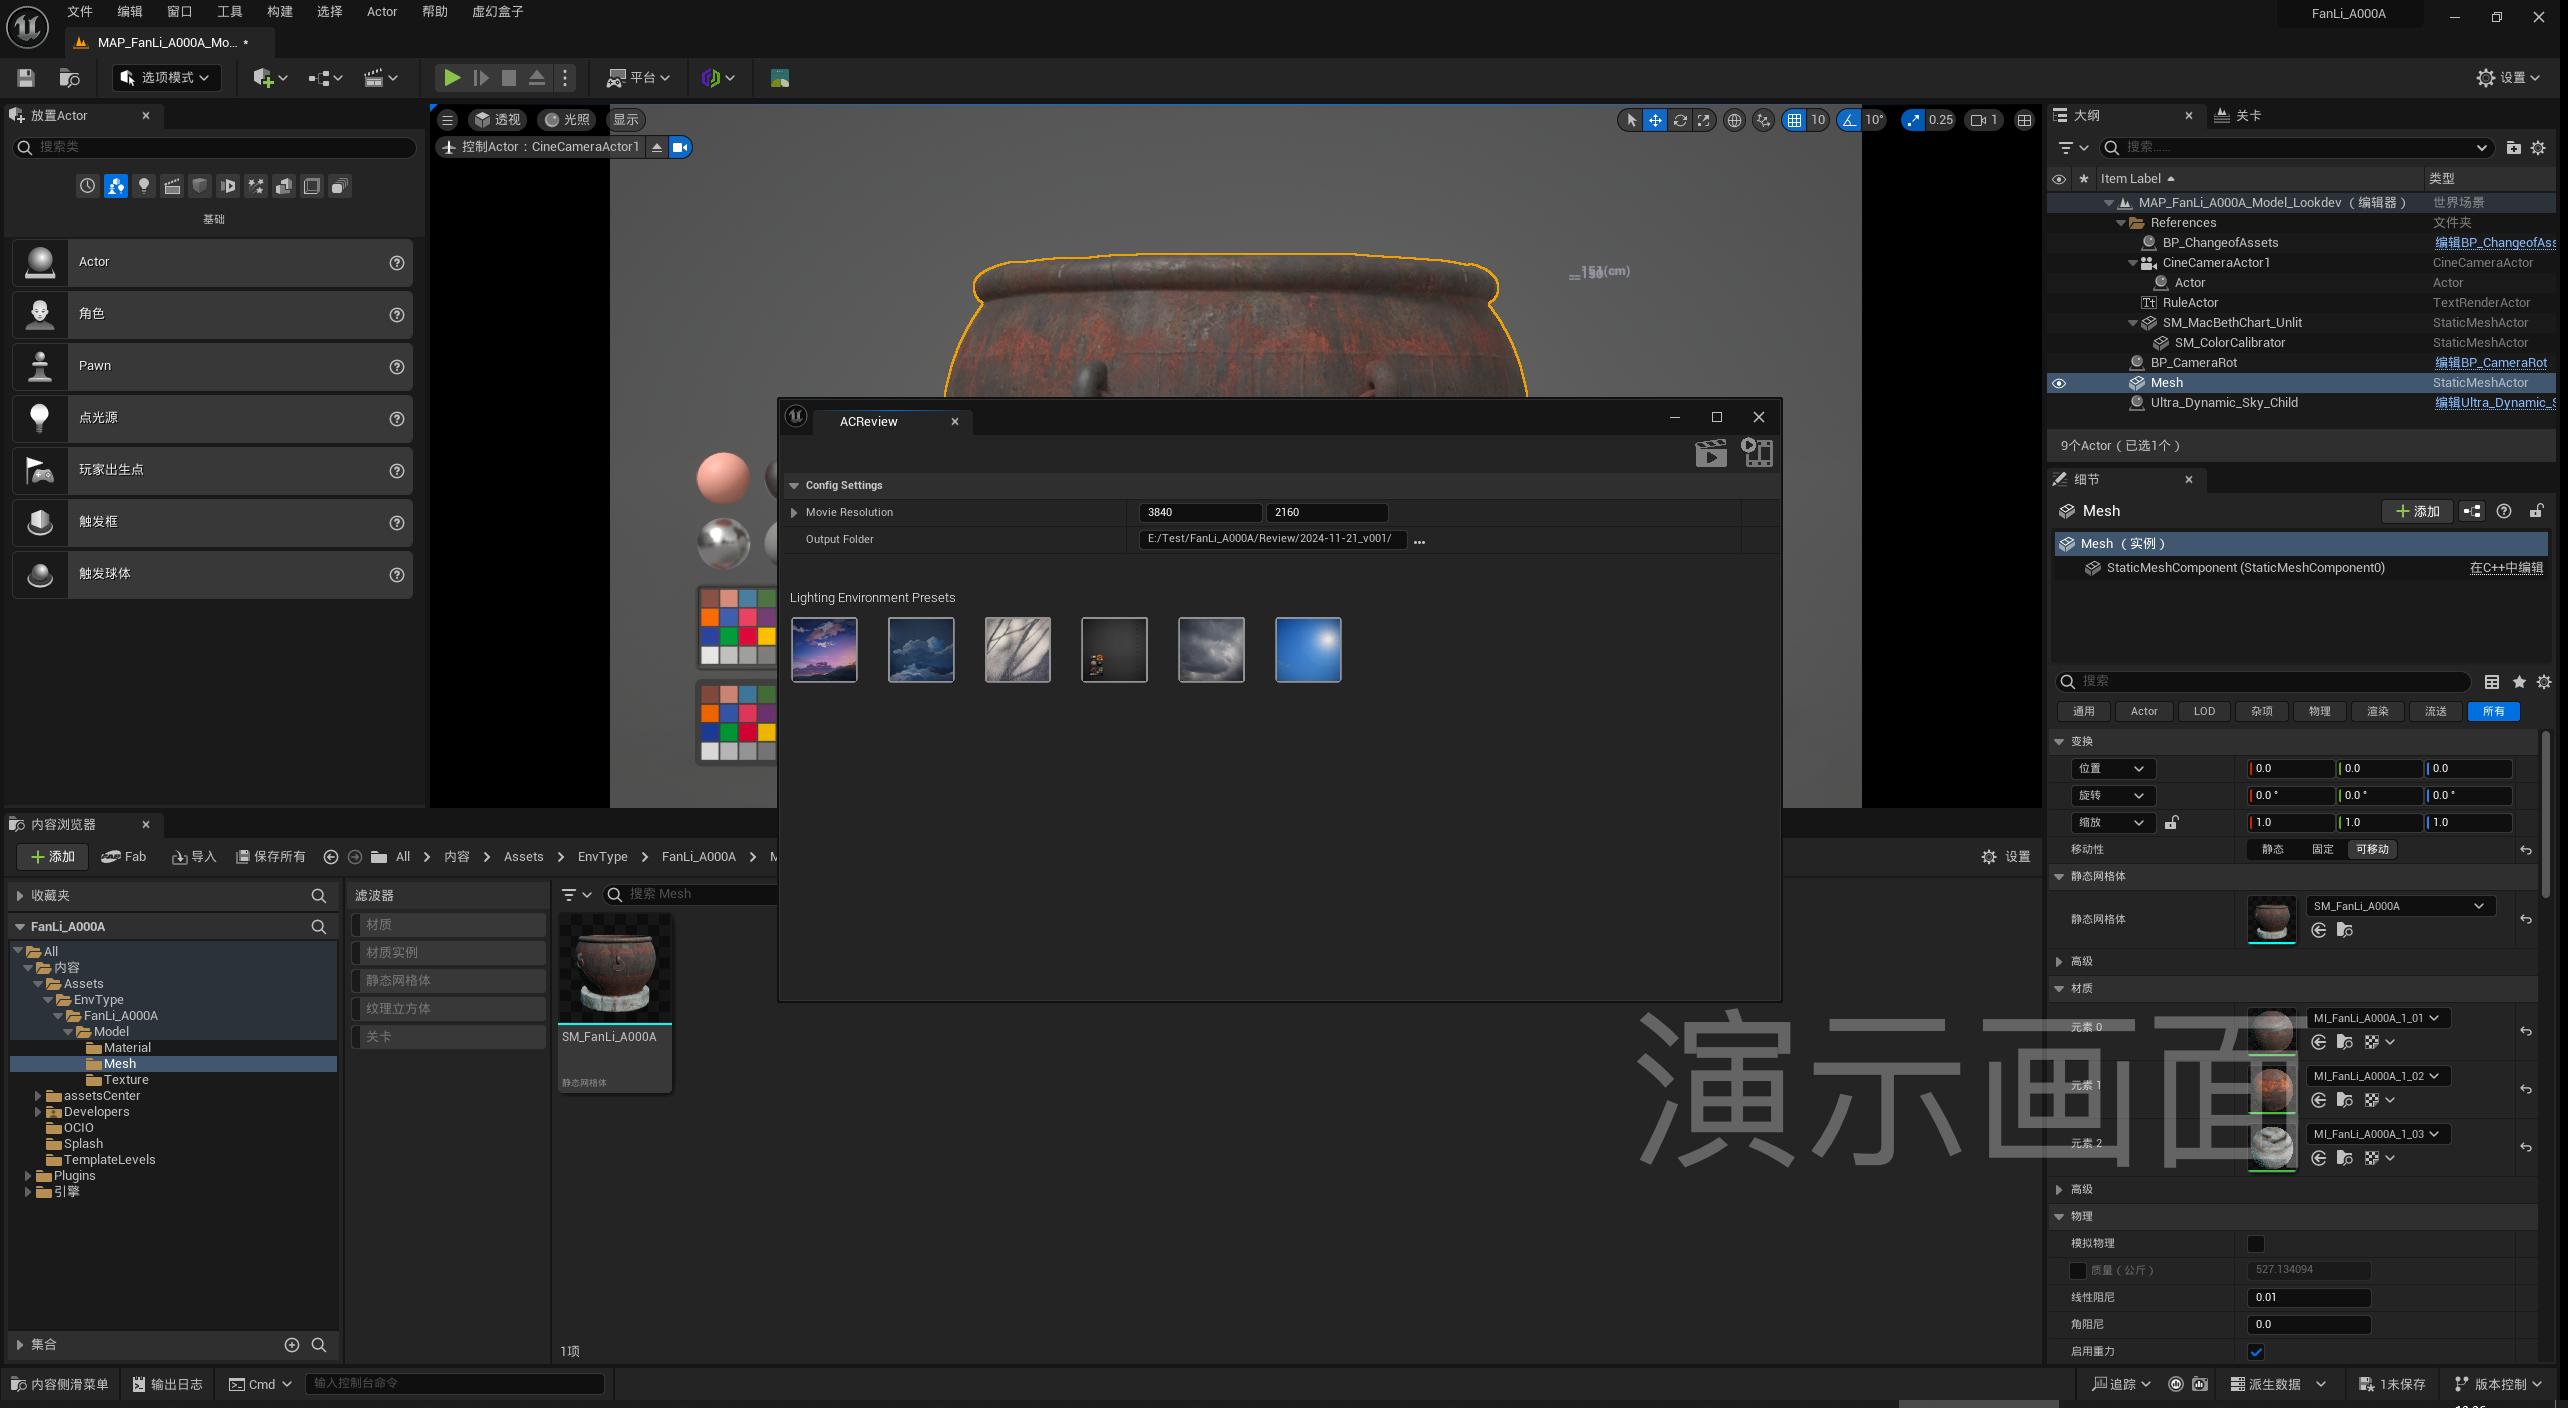Click the Add button in Content Browser
Image resolution: width=2568 pixels, height=1408 pixels.
(52, 857)
